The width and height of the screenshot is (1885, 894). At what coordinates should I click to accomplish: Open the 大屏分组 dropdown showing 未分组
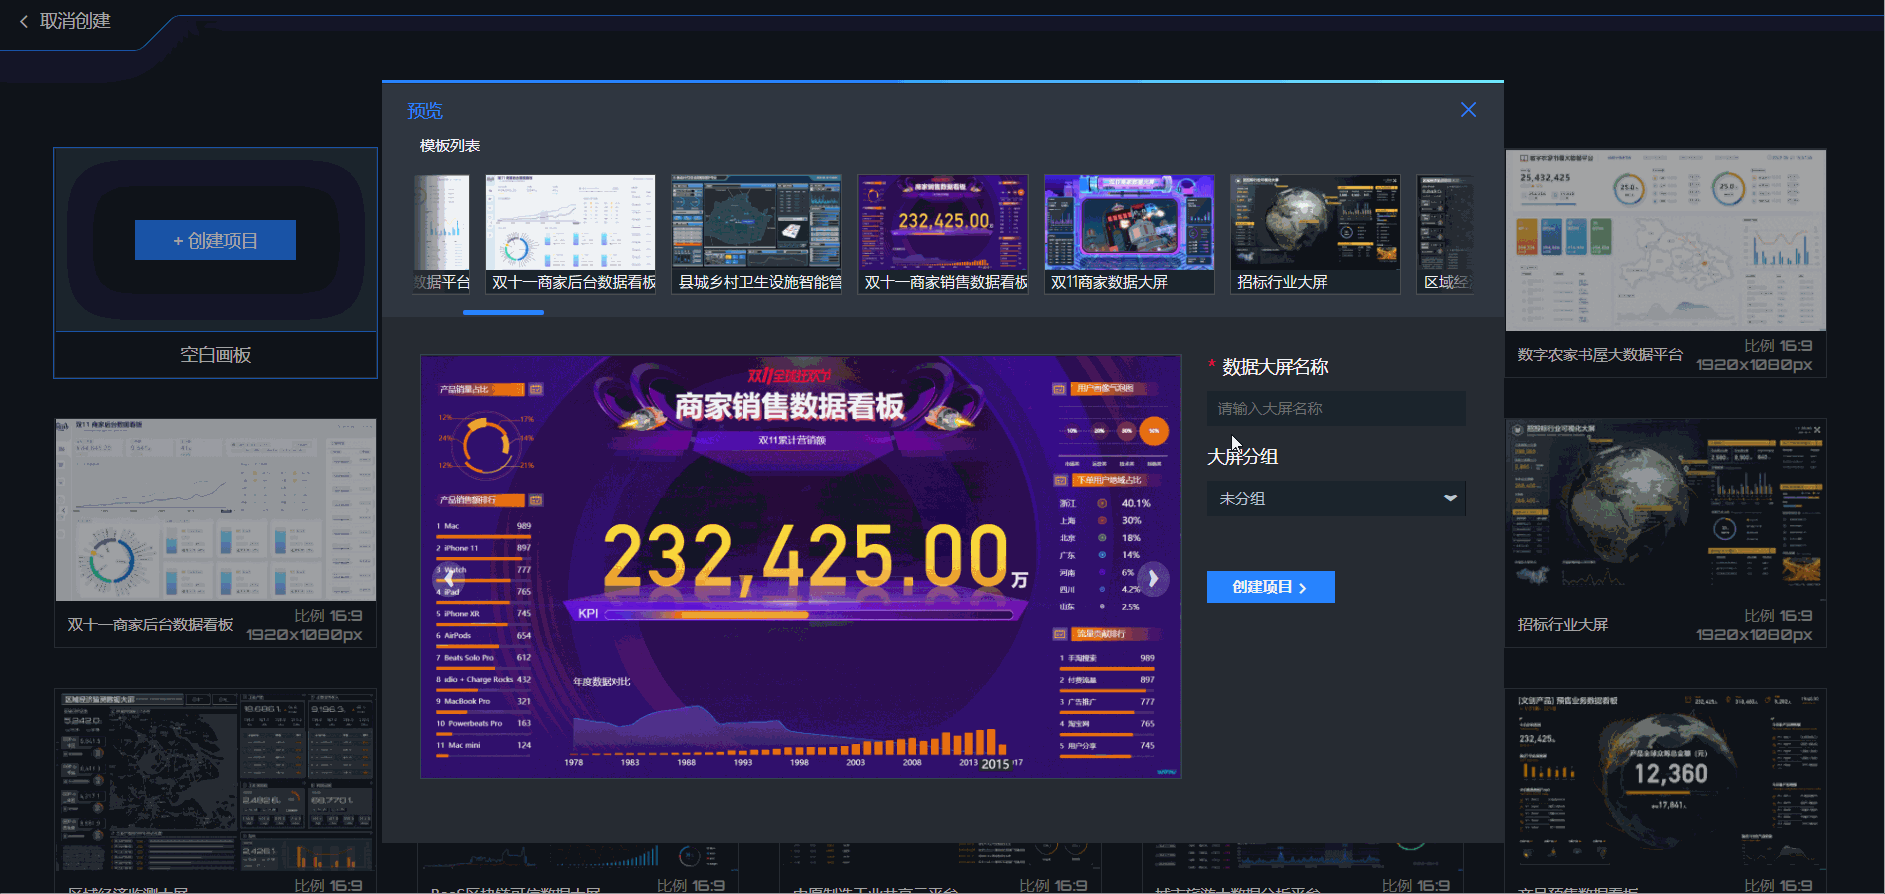[1336, 498]
